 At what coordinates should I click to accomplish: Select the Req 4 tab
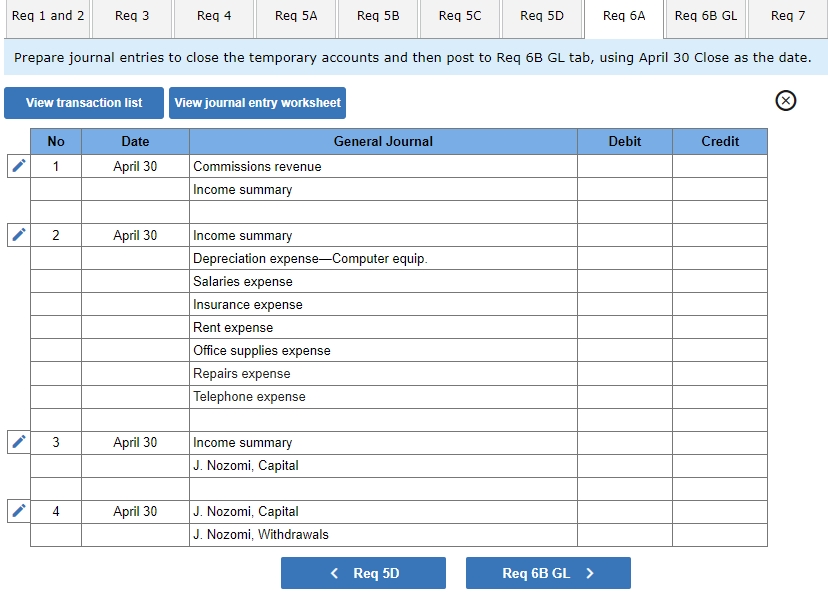pyautogui.click(x=213, y=16)
